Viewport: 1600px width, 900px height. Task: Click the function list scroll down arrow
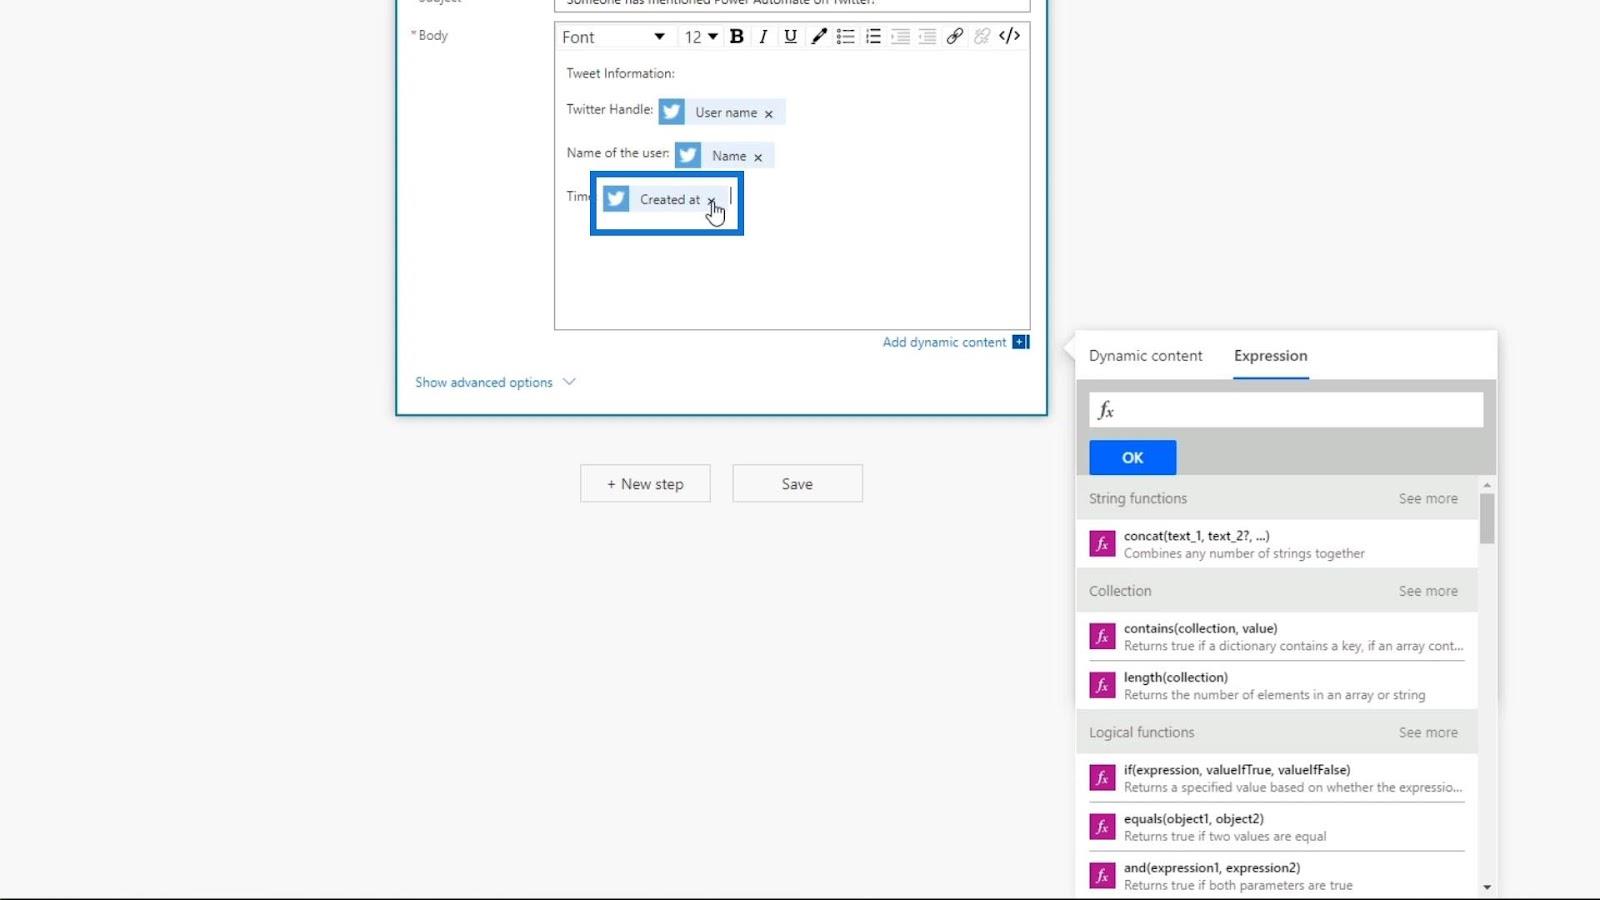point(1487,887)
